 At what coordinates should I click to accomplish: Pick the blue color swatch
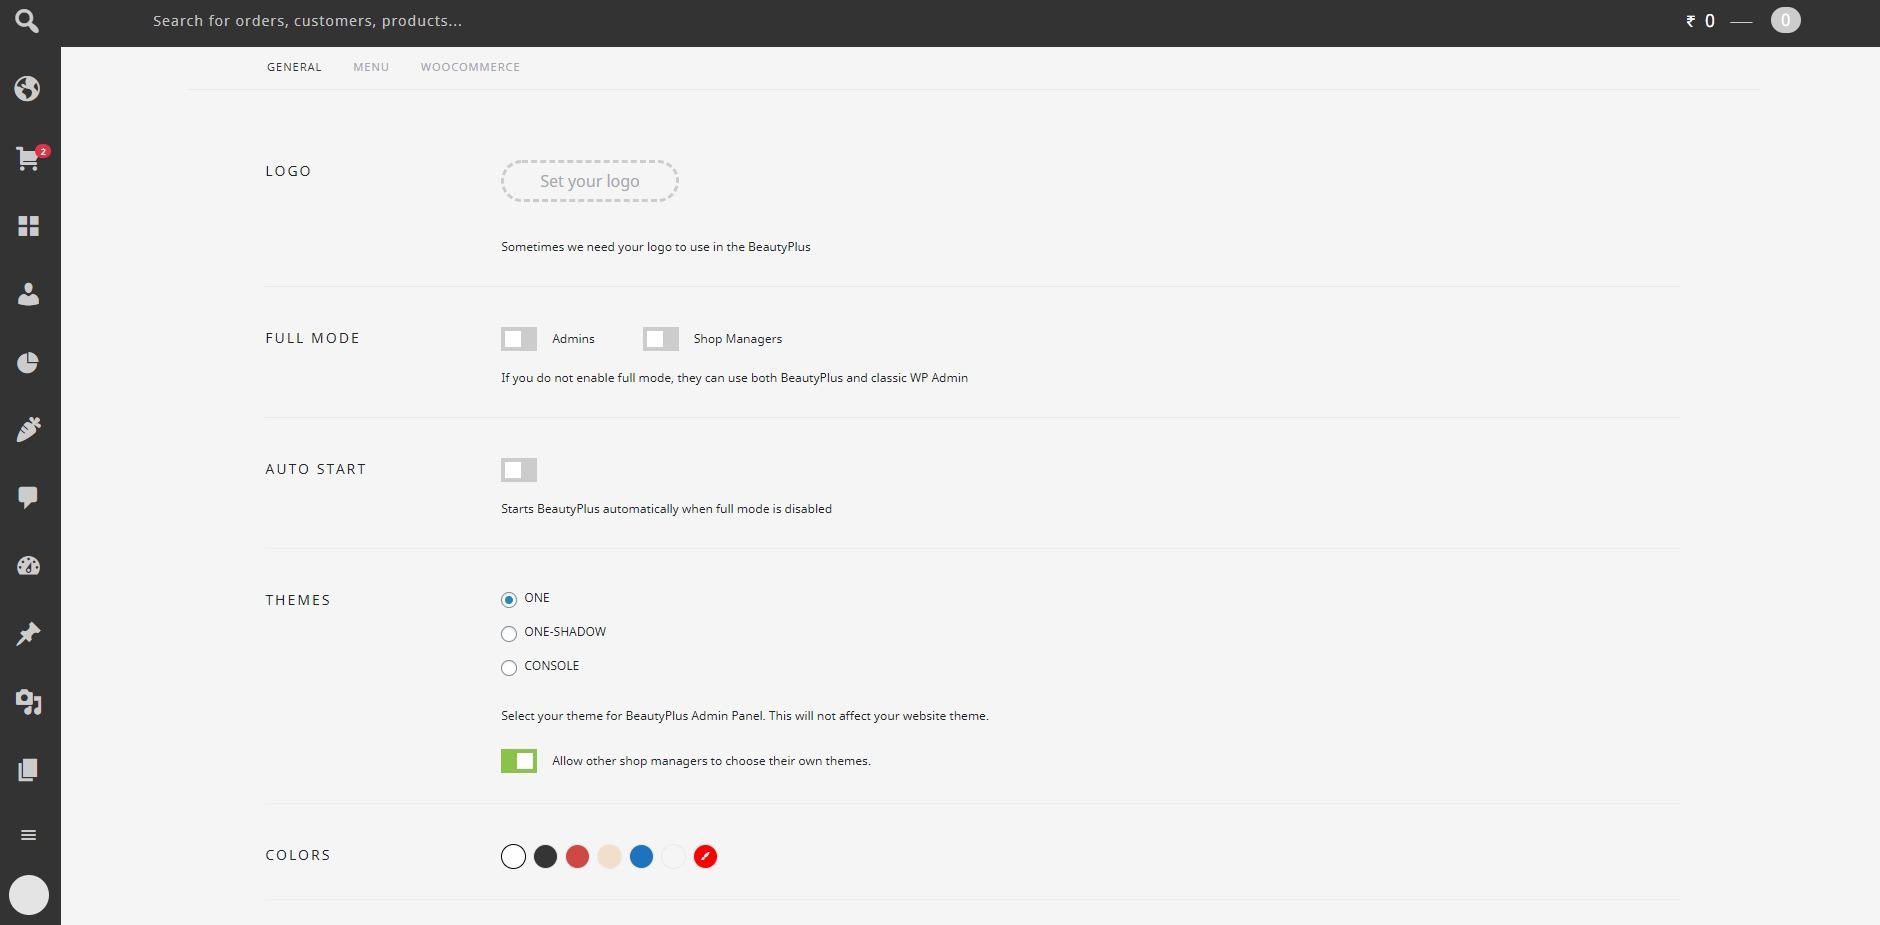pos(641,856)
